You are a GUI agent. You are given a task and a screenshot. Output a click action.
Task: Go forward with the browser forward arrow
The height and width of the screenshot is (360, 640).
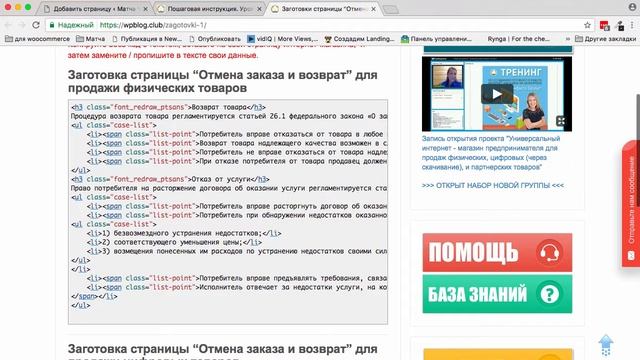[22, 25]
